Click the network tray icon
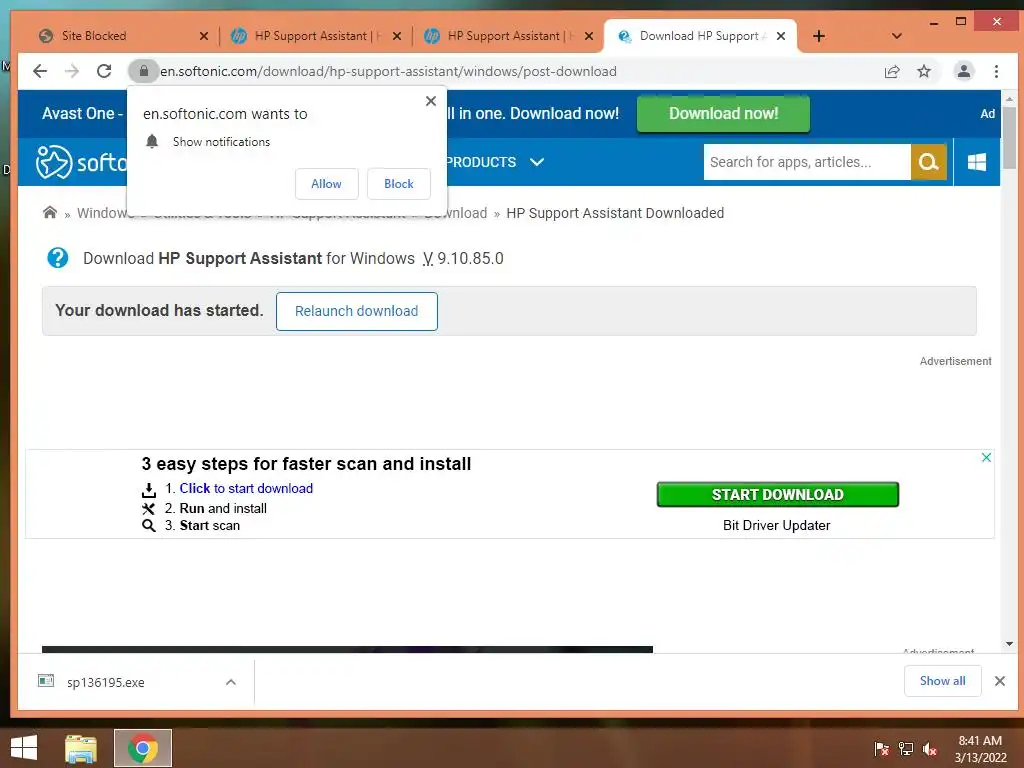The image size is (1024, 768). pyautogui.click(x=906, y=749)
